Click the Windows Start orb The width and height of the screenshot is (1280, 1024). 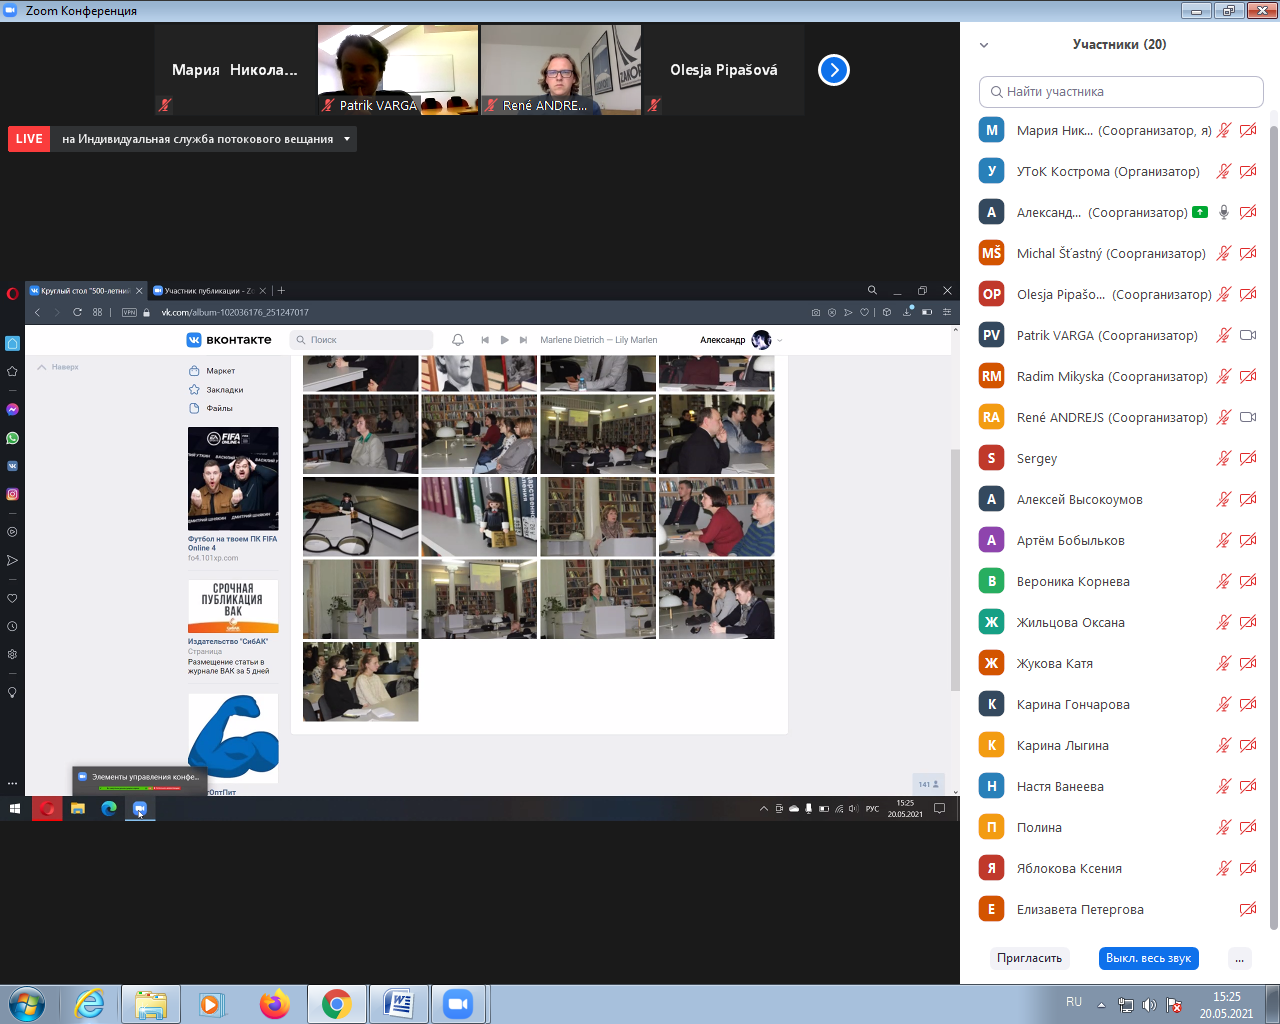click(x=27, y=1003)
